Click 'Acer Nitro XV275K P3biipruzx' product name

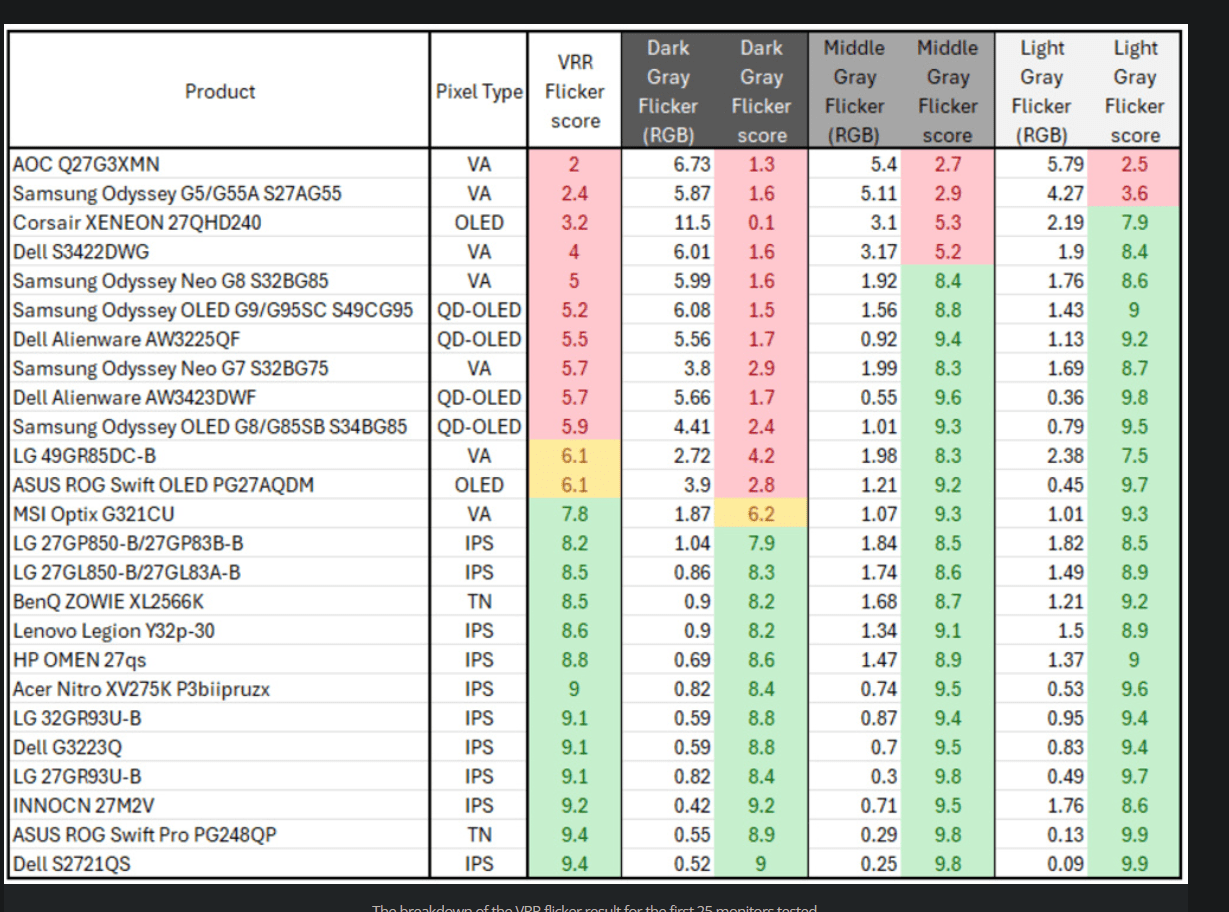coord(141,690)
